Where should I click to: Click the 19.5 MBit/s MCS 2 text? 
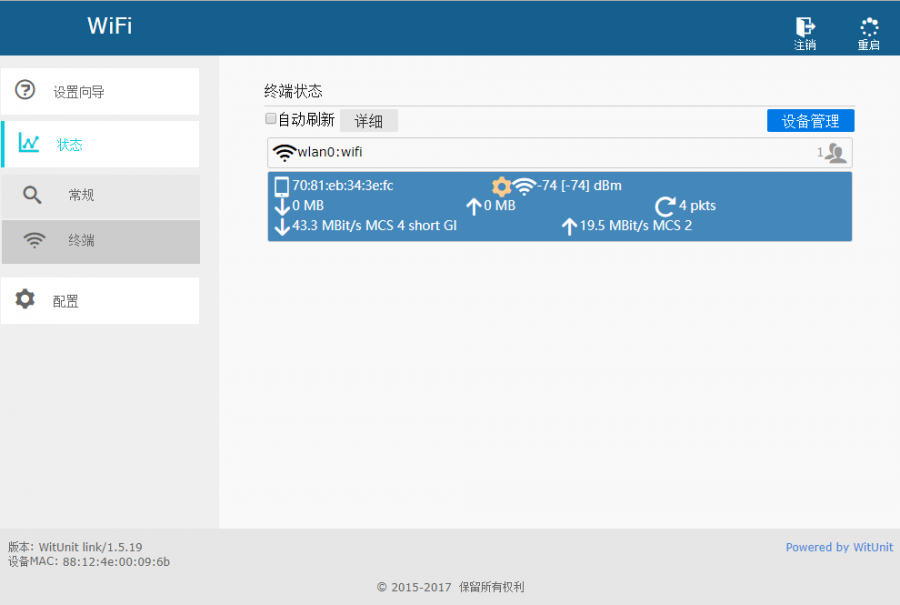[636, 226]
